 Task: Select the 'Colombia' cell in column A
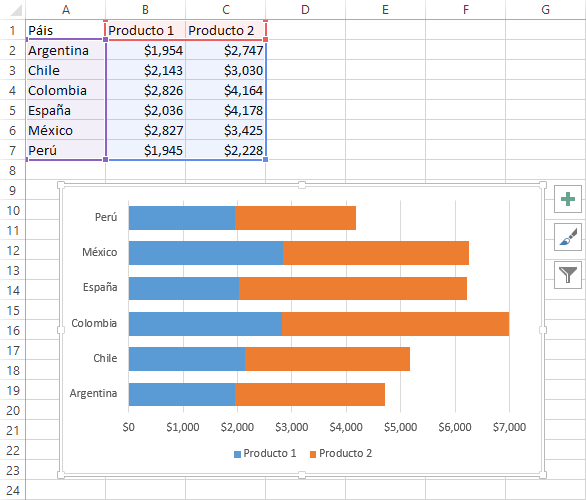tap(66, 90)
